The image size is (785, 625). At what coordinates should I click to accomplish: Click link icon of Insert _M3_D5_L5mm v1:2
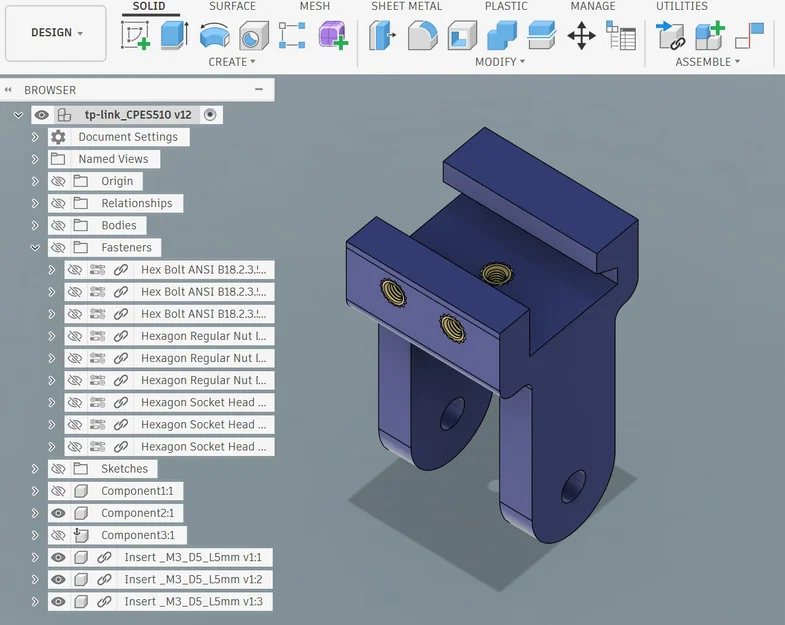(104, 579)
